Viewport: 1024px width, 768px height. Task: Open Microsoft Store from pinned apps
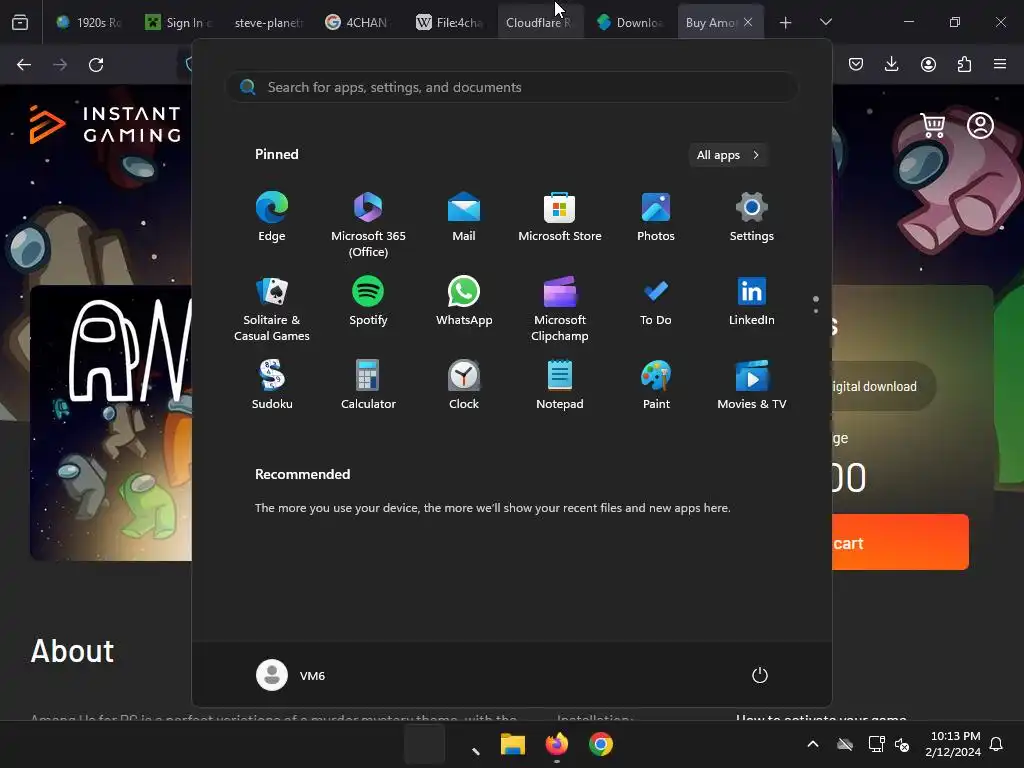coord(560,217)
